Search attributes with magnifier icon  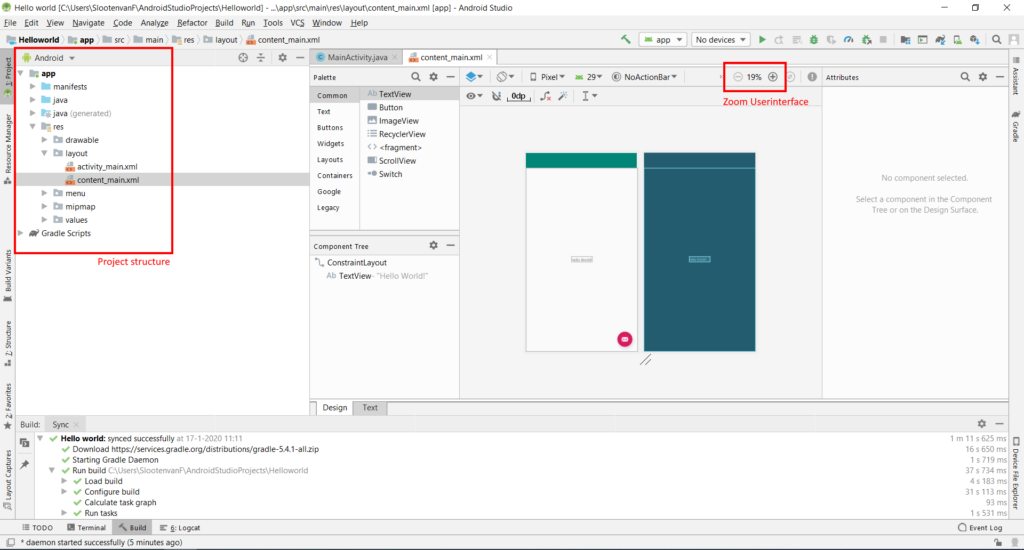coord(965,76)
